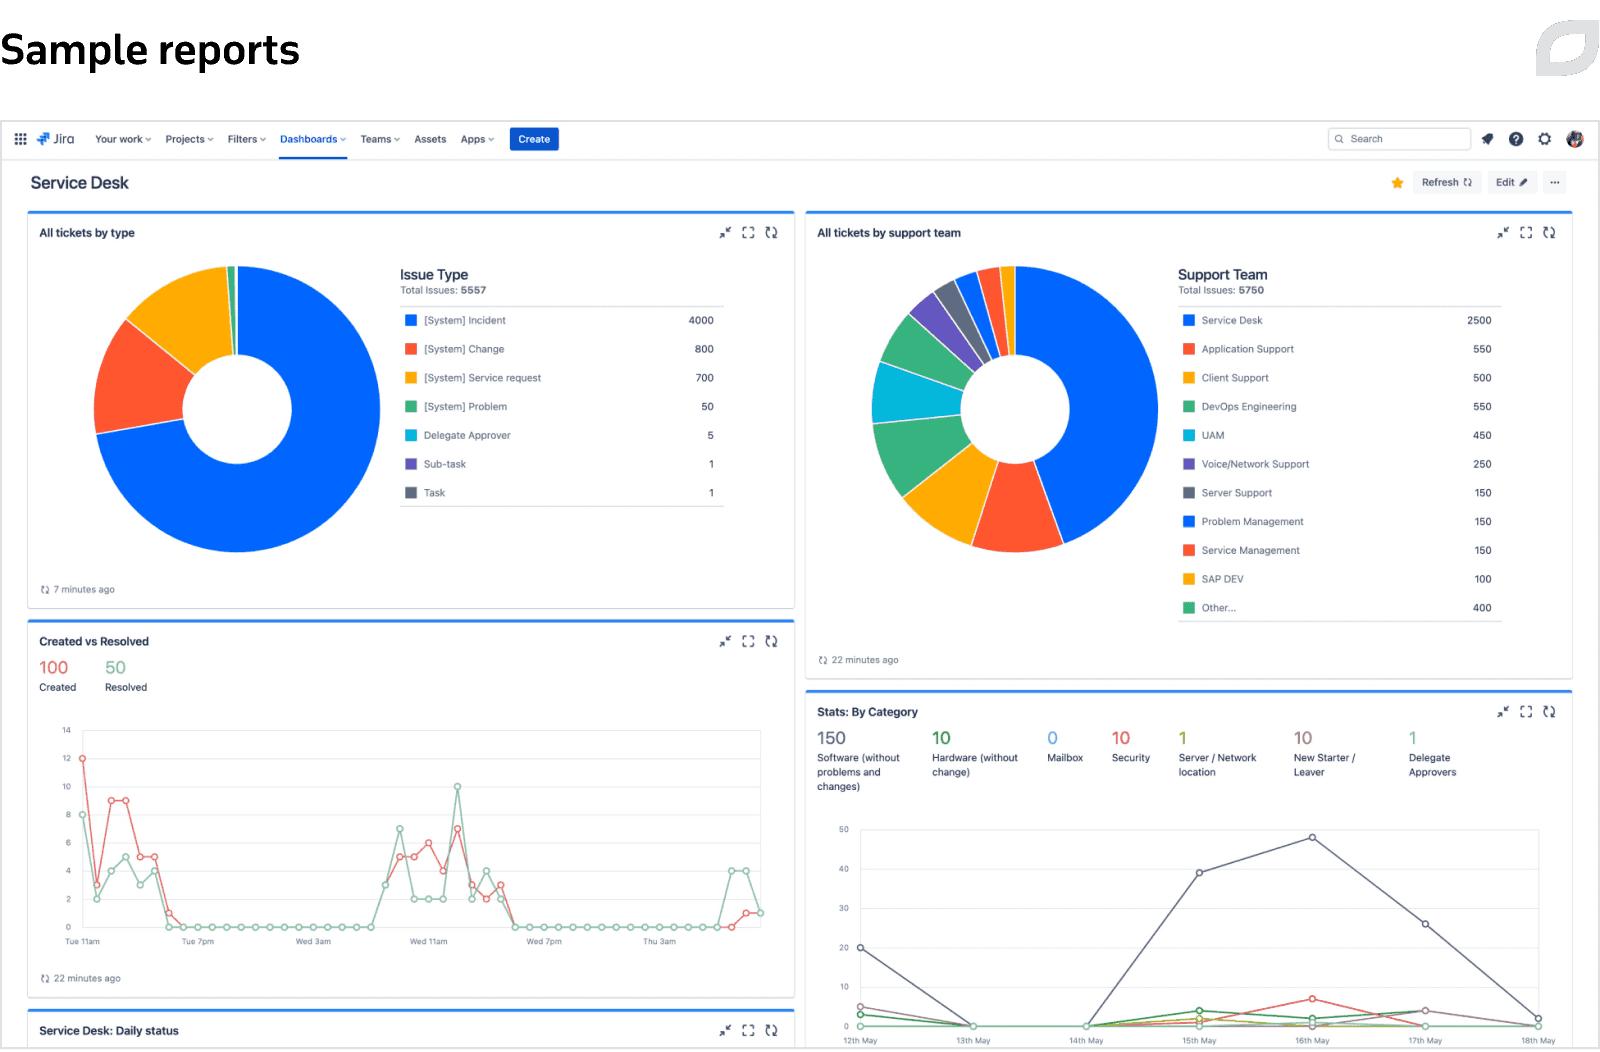The image size is (1600, 1052).
Task: Expand the Teams dropdown
Action: coord(380,139)
